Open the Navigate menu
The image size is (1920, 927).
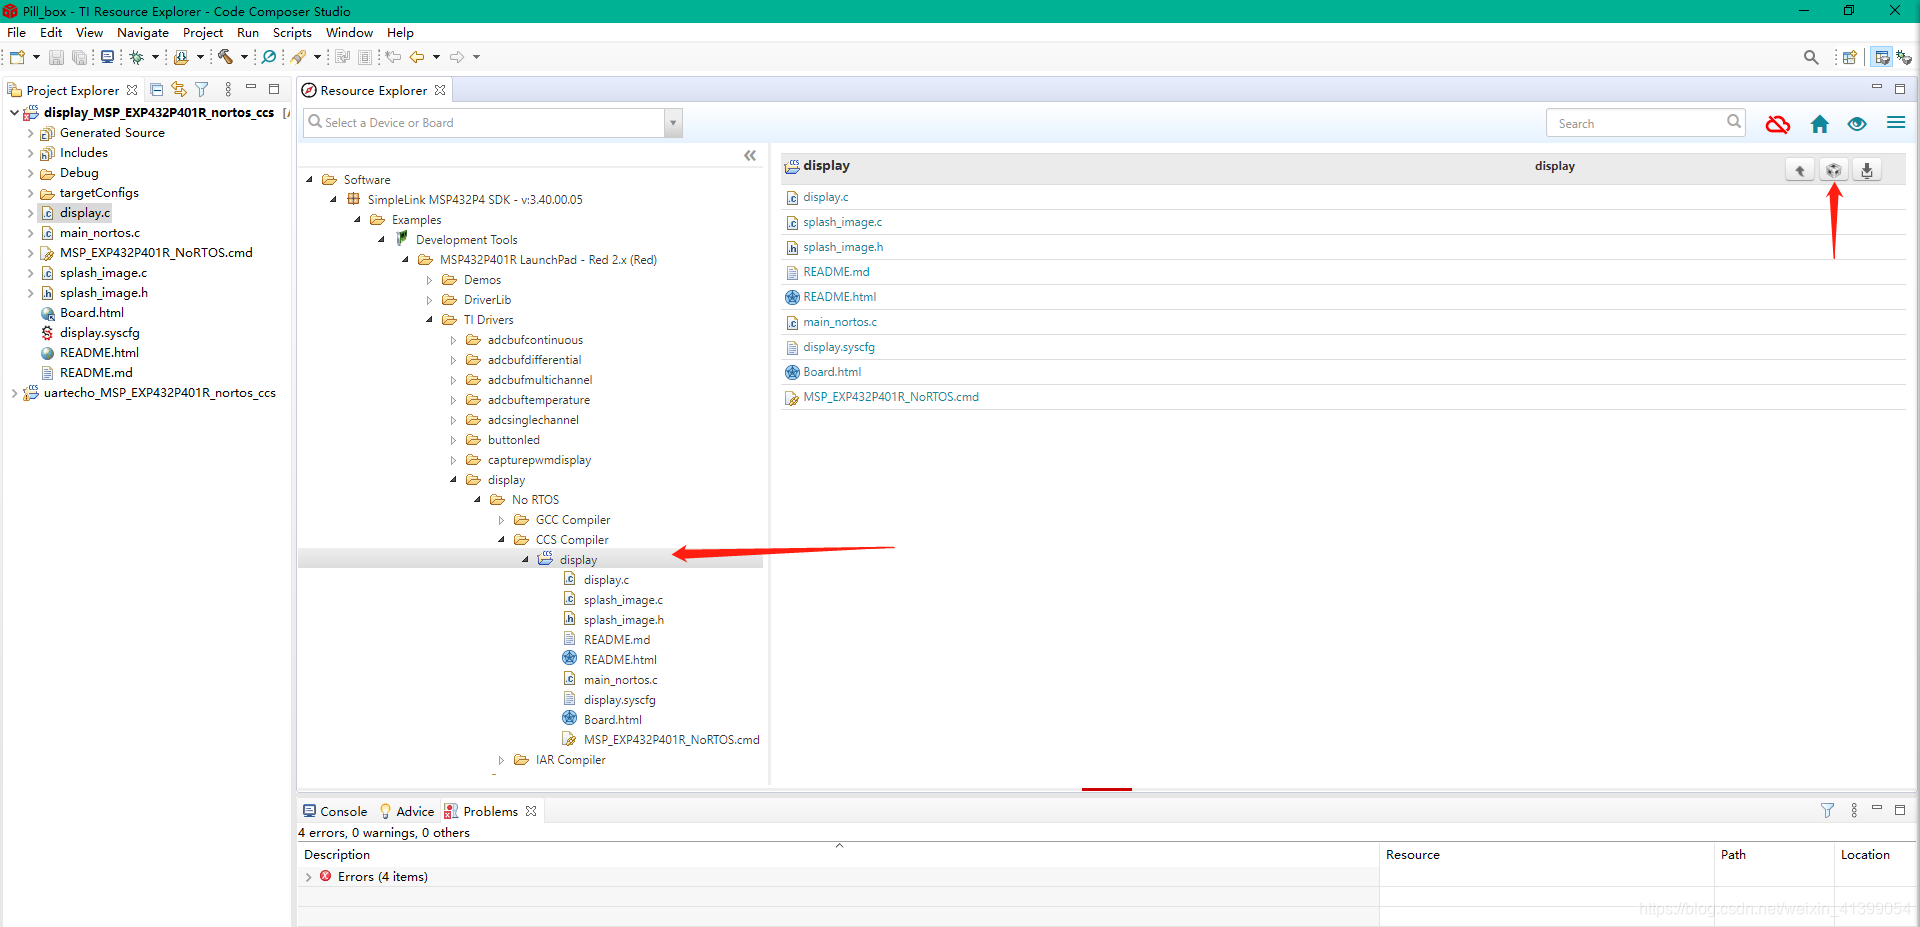click(143, 32)
